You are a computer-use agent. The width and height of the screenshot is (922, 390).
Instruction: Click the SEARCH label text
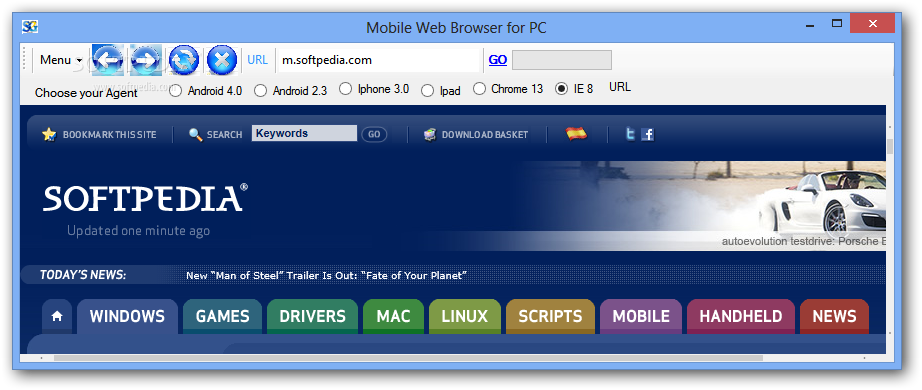pyautogui.click(x=224, y=135)
